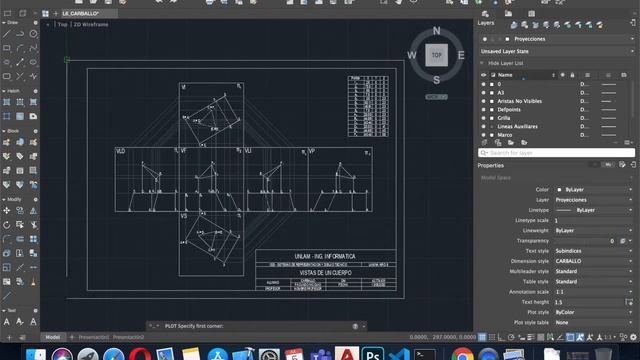Select the Copy tool in Modify
640x360 pixels.
pyautogui.click(x=20, y=211)
